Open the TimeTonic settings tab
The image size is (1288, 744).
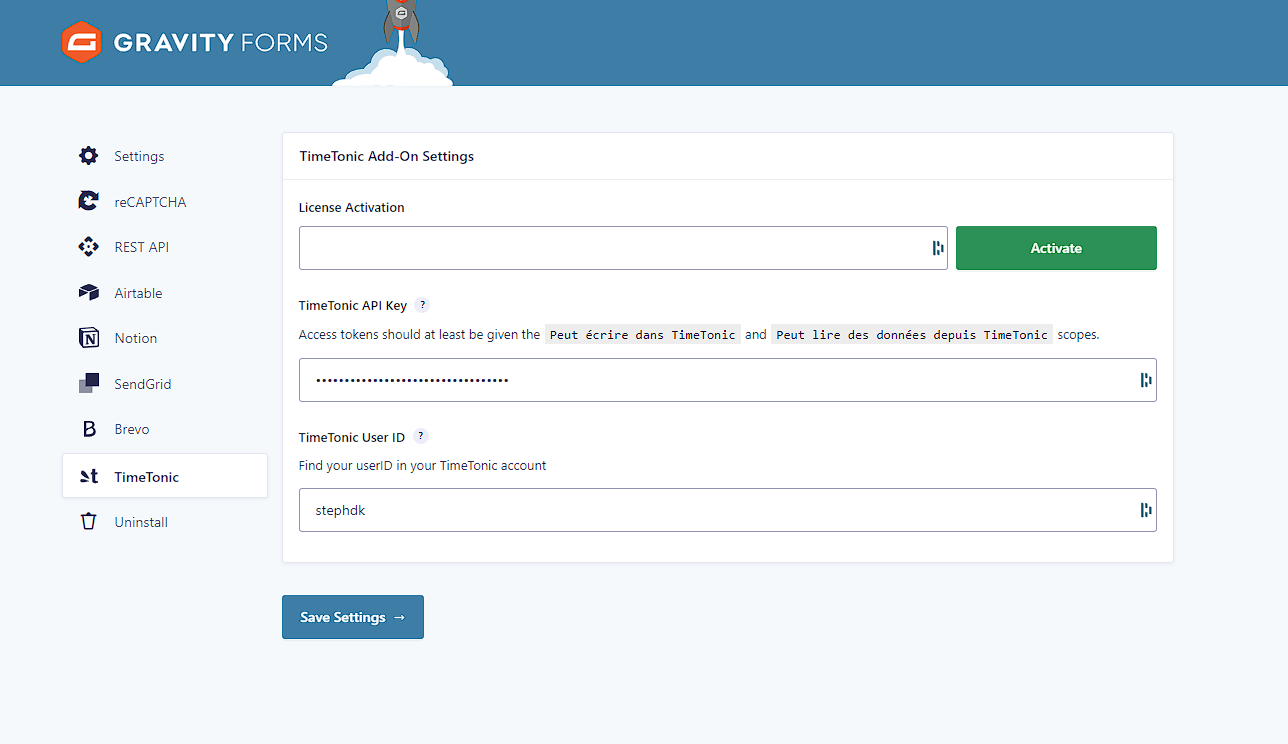(x=146, y=477)
